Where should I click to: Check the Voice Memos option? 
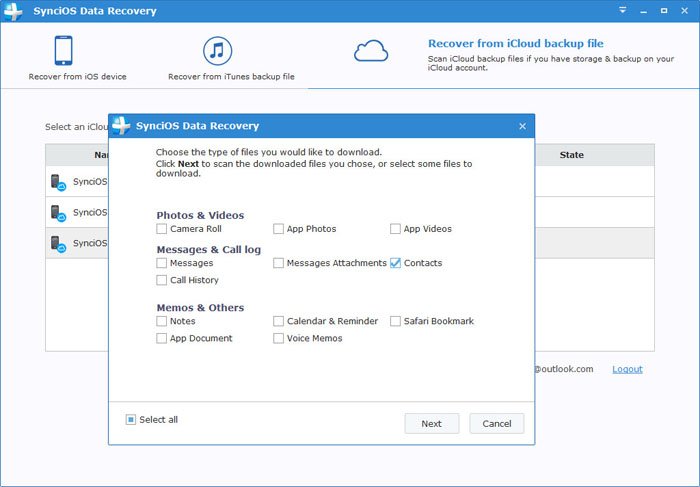[279, 338]
